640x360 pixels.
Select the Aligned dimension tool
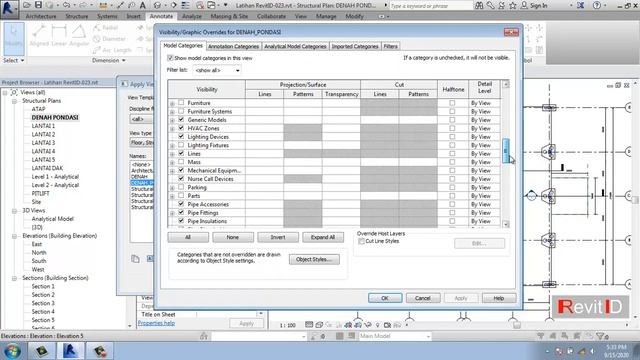click(x=39, y=35)
